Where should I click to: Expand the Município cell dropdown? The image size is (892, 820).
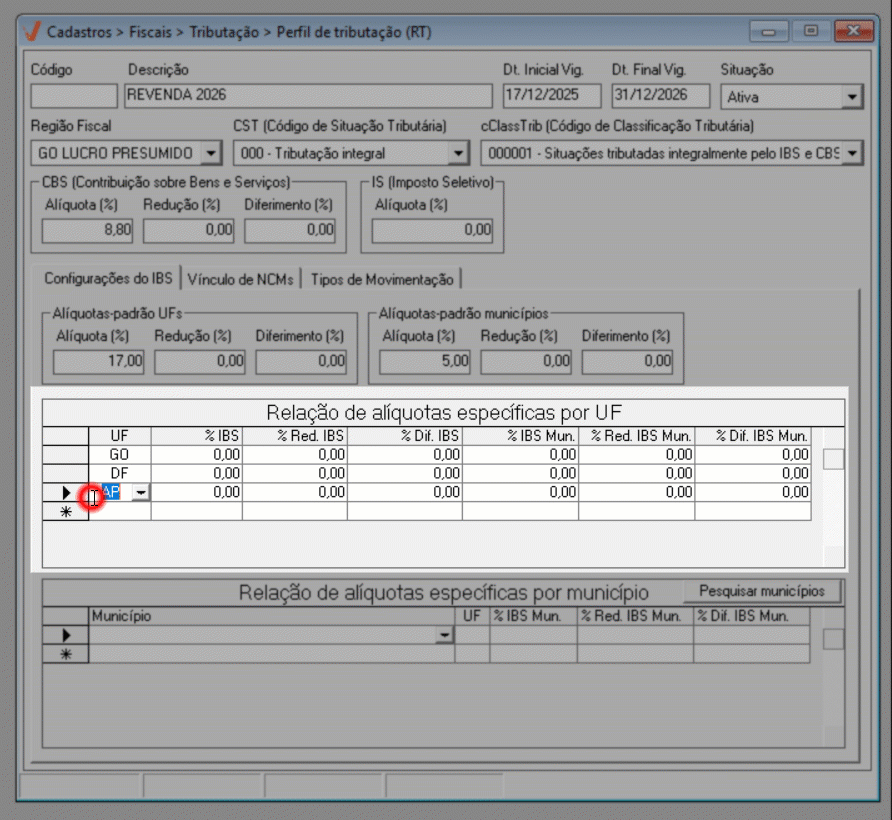[444, 636]
